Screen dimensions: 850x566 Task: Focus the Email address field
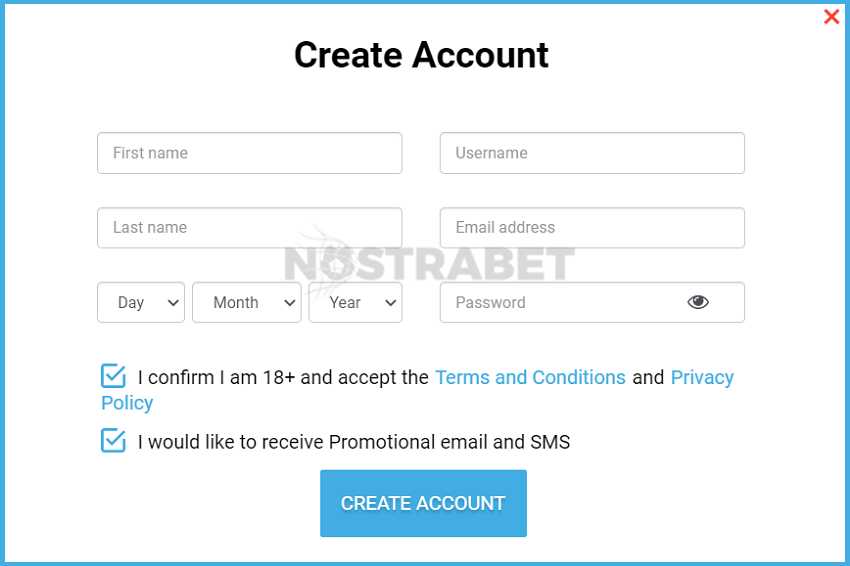[x=593, y=228]
